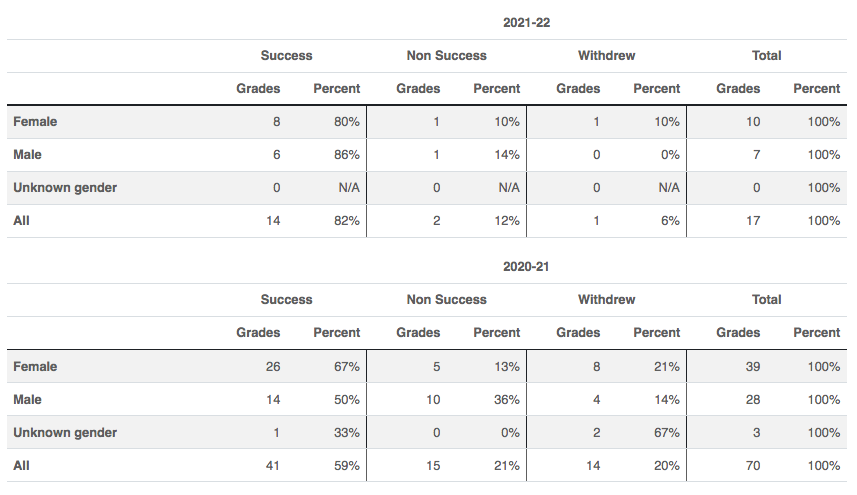Select the Success header in the 2021-22 table

tap(286, 56)
